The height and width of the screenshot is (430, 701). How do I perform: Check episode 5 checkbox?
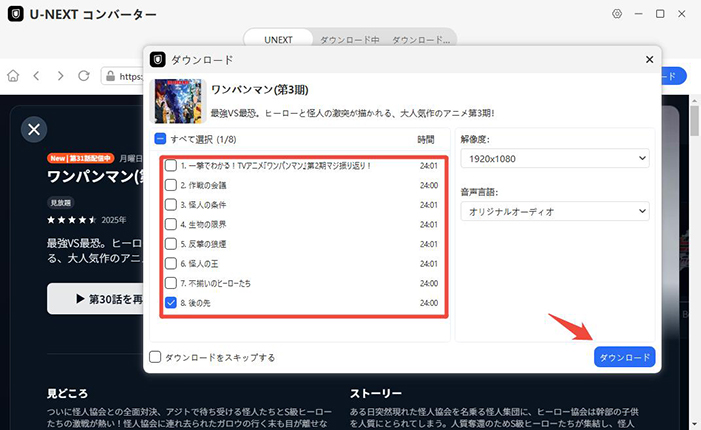(171, 244)
